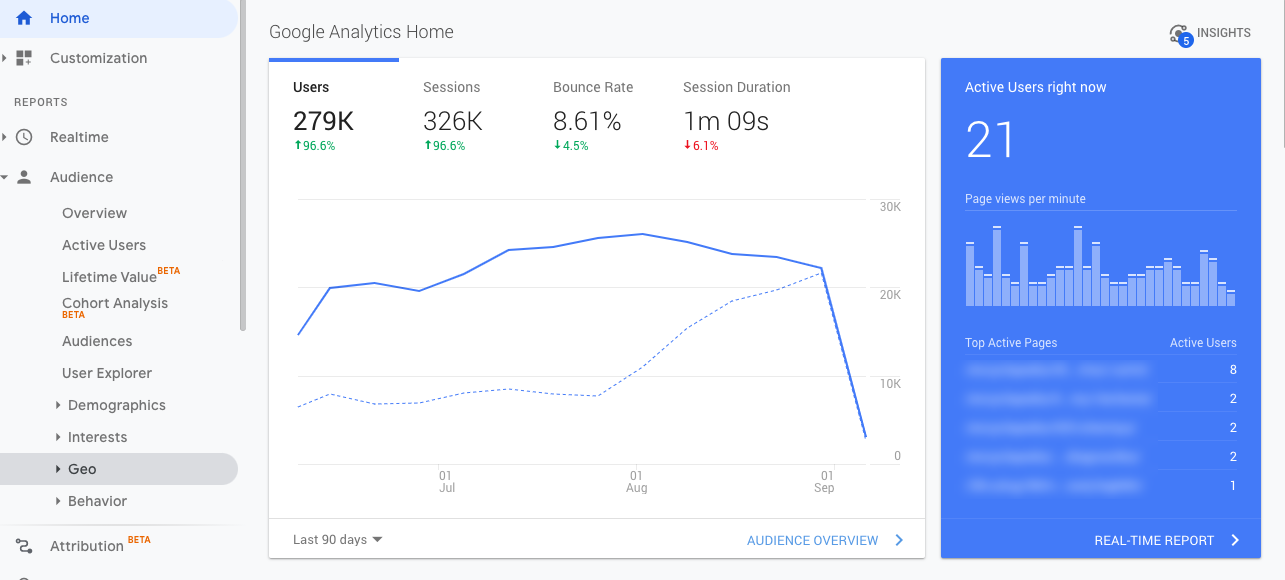Click the Realtime clock icon
The width and height of the screenshot is (1285, 580).
[x=24, y=137]
